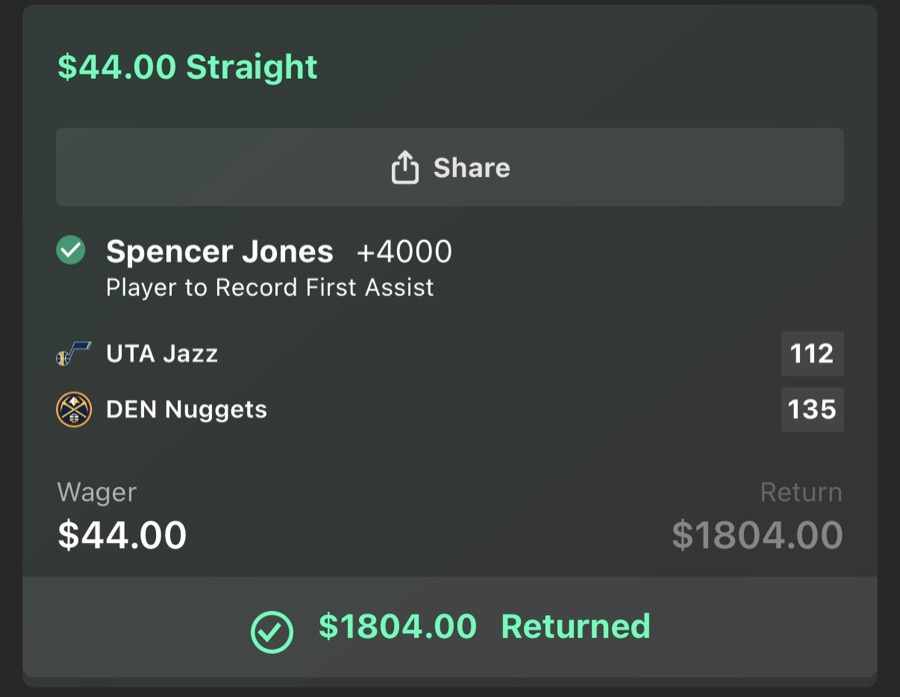Click the circled checkmark in the Returned banner
The image size is (900, 697).
[271, 627]
